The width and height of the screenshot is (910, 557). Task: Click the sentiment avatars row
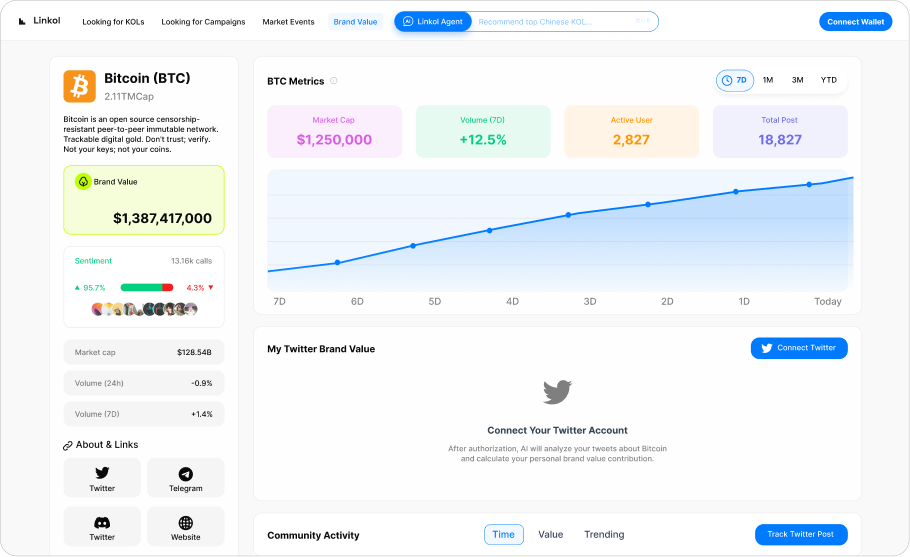[145, 309]
